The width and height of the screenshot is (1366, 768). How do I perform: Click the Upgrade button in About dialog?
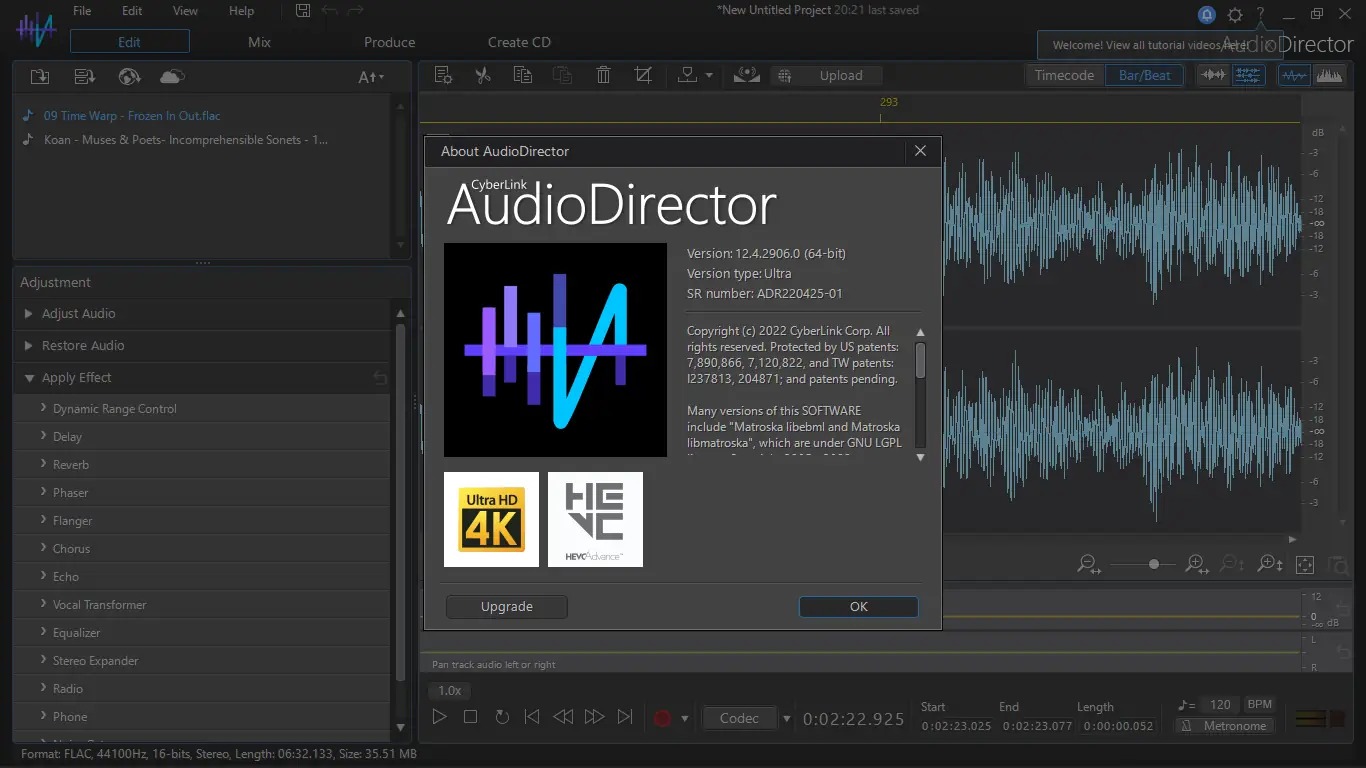[507, 606]
